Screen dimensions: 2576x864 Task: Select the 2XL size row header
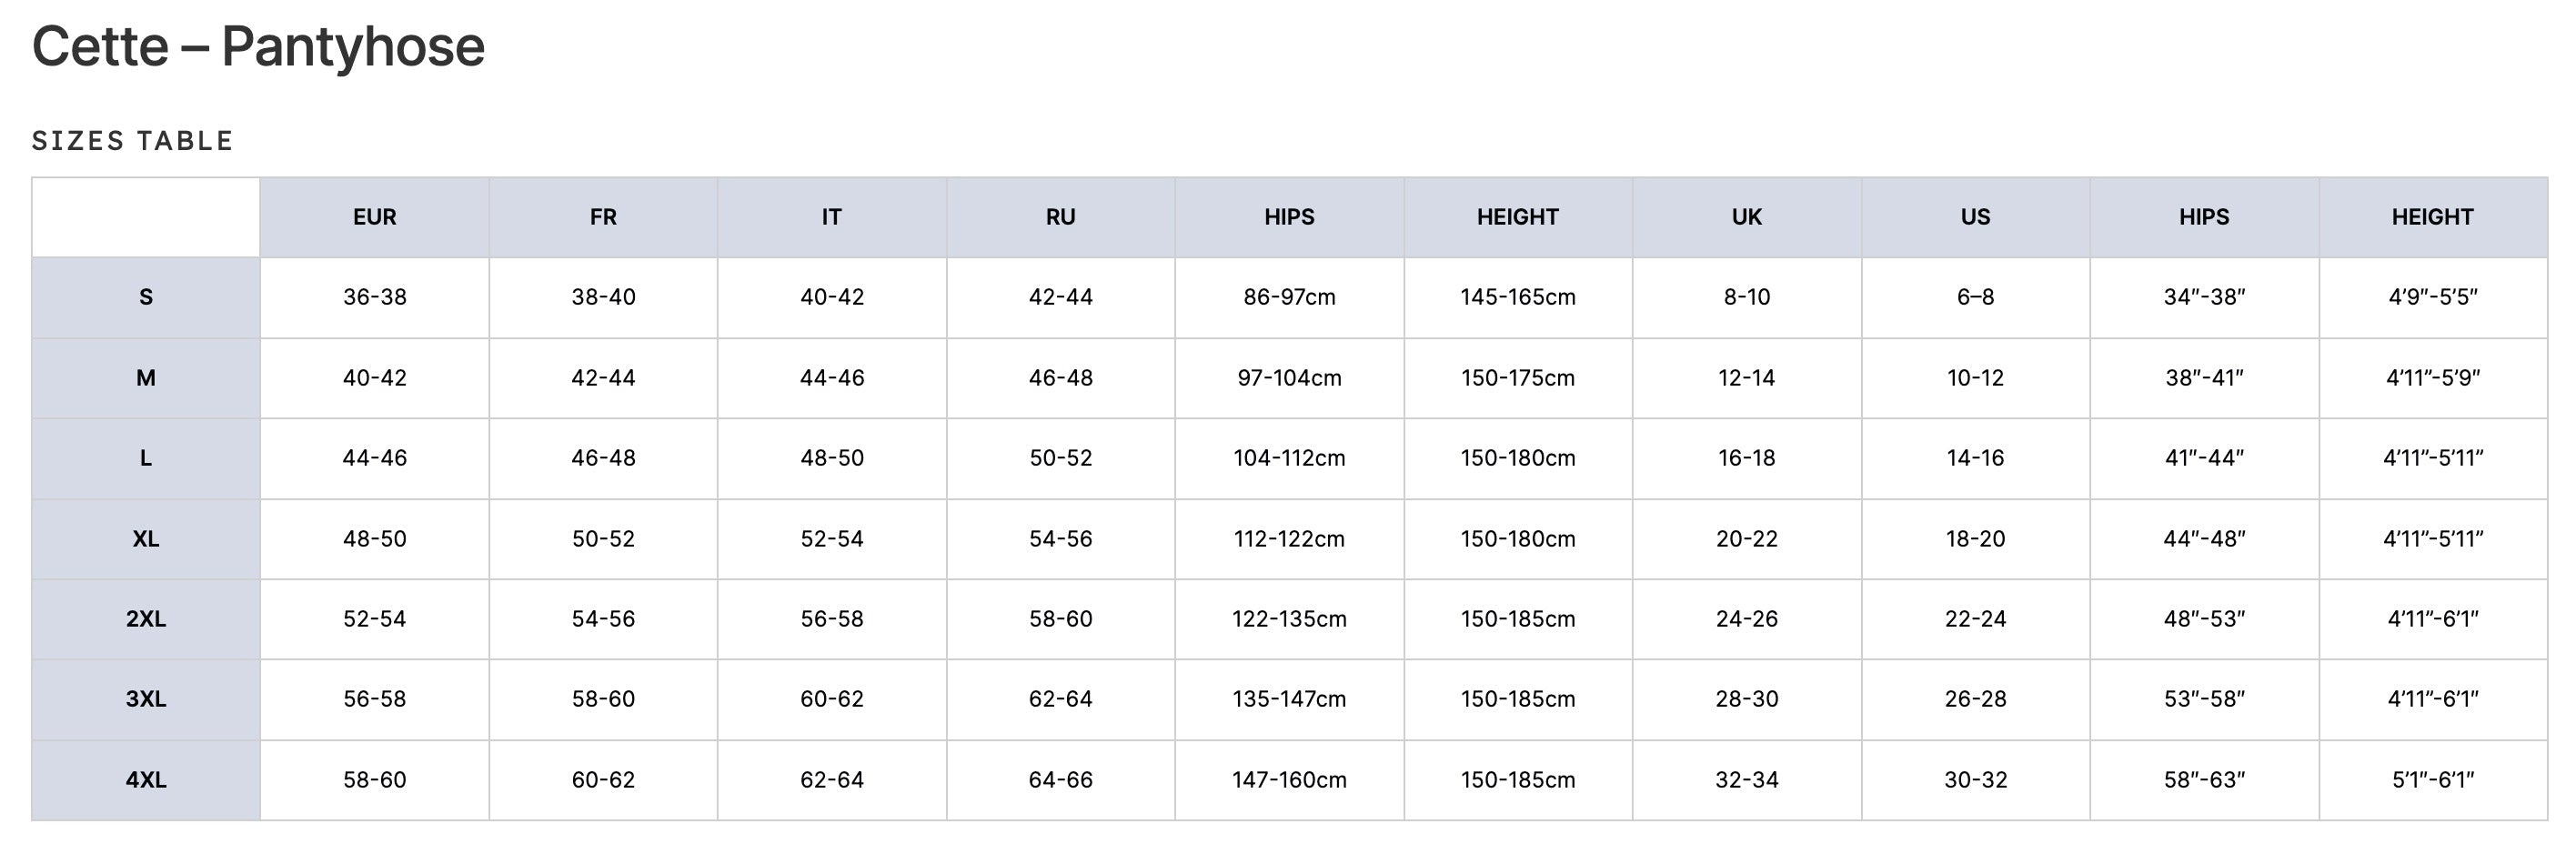pos(146,619)
